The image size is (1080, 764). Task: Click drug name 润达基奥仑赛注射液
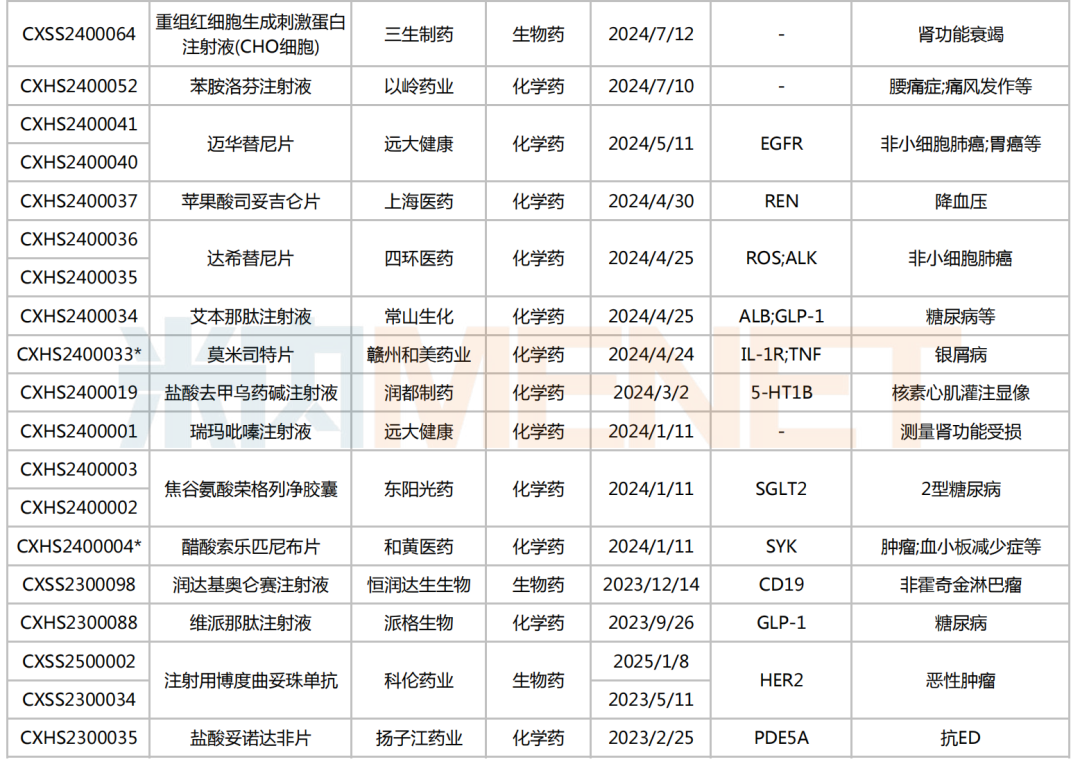(x=250, y=584)
